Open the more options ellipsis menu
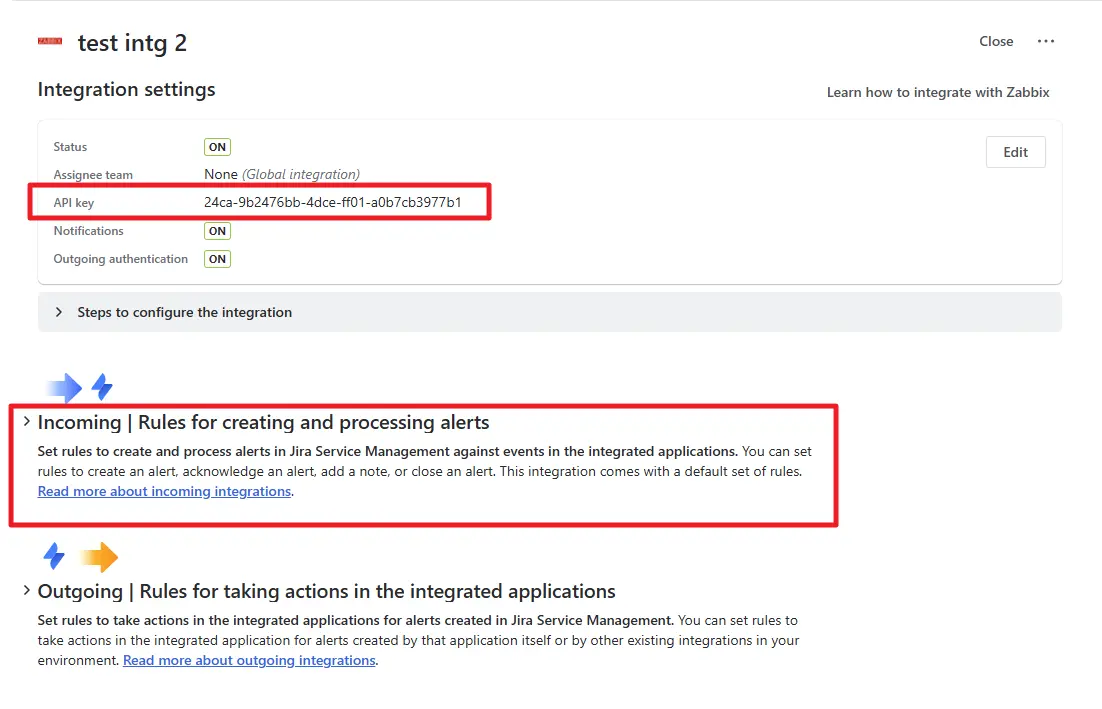 click(x=1046, y=41)
